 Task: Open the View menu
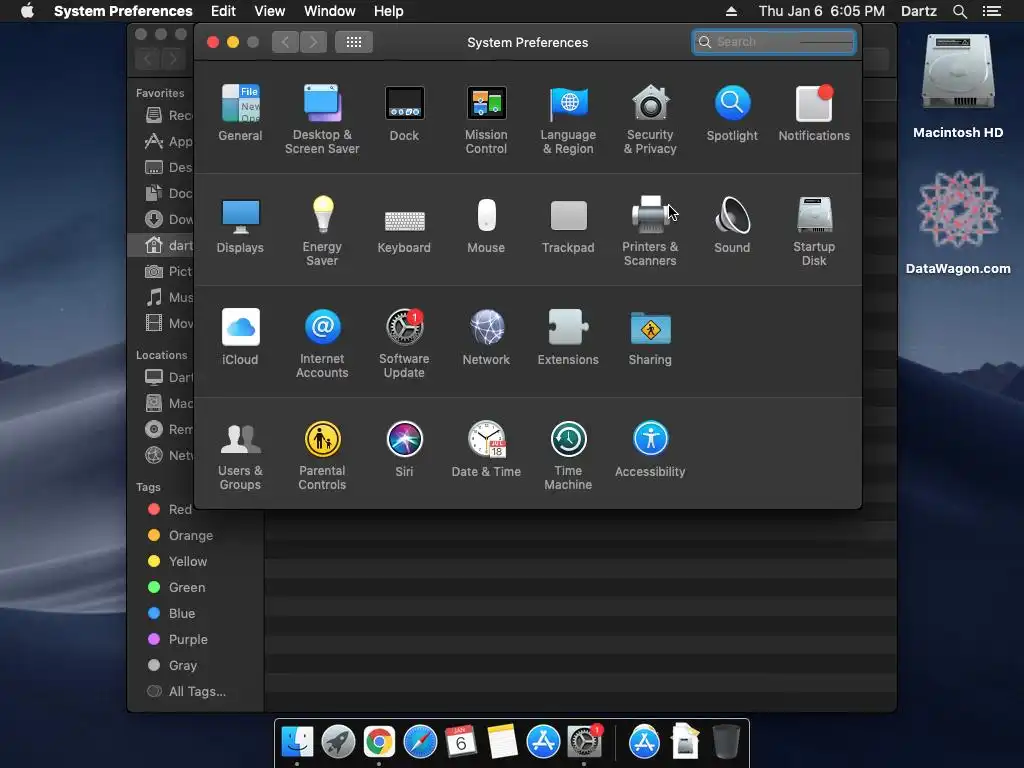point(270,11)
